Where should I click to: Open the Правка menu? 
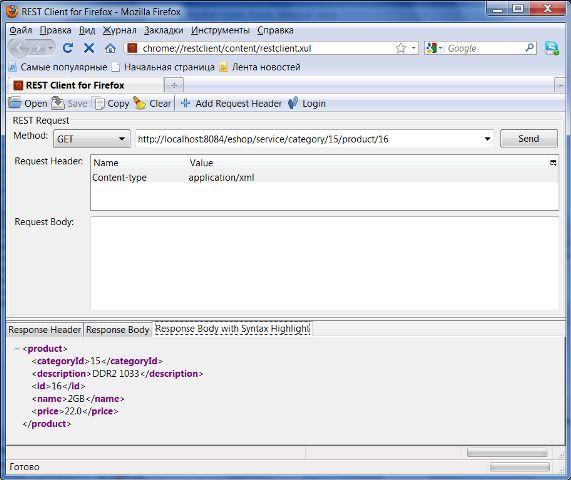click(55, 30)
